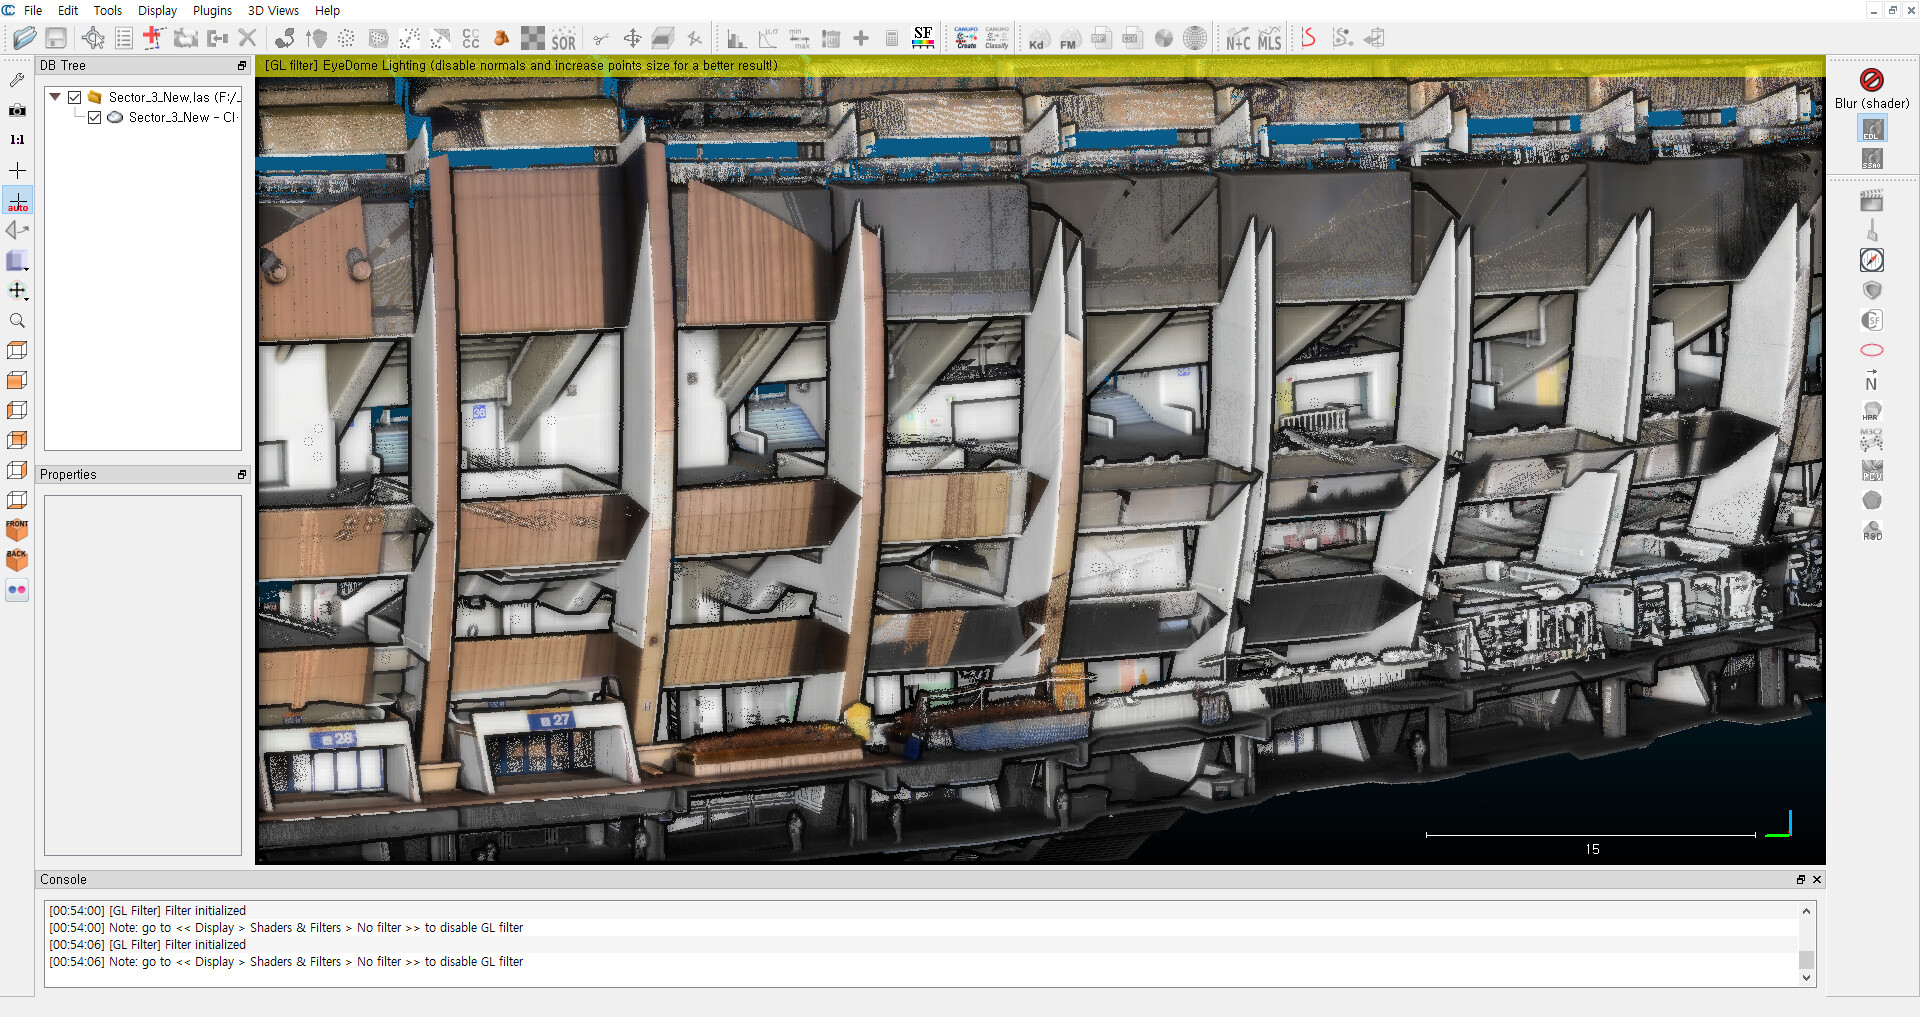Collapse the Sector_3_New.las tree node
Image resolution: width=1920 pixels, height=1017 pixels.
(x=56, y=97)
